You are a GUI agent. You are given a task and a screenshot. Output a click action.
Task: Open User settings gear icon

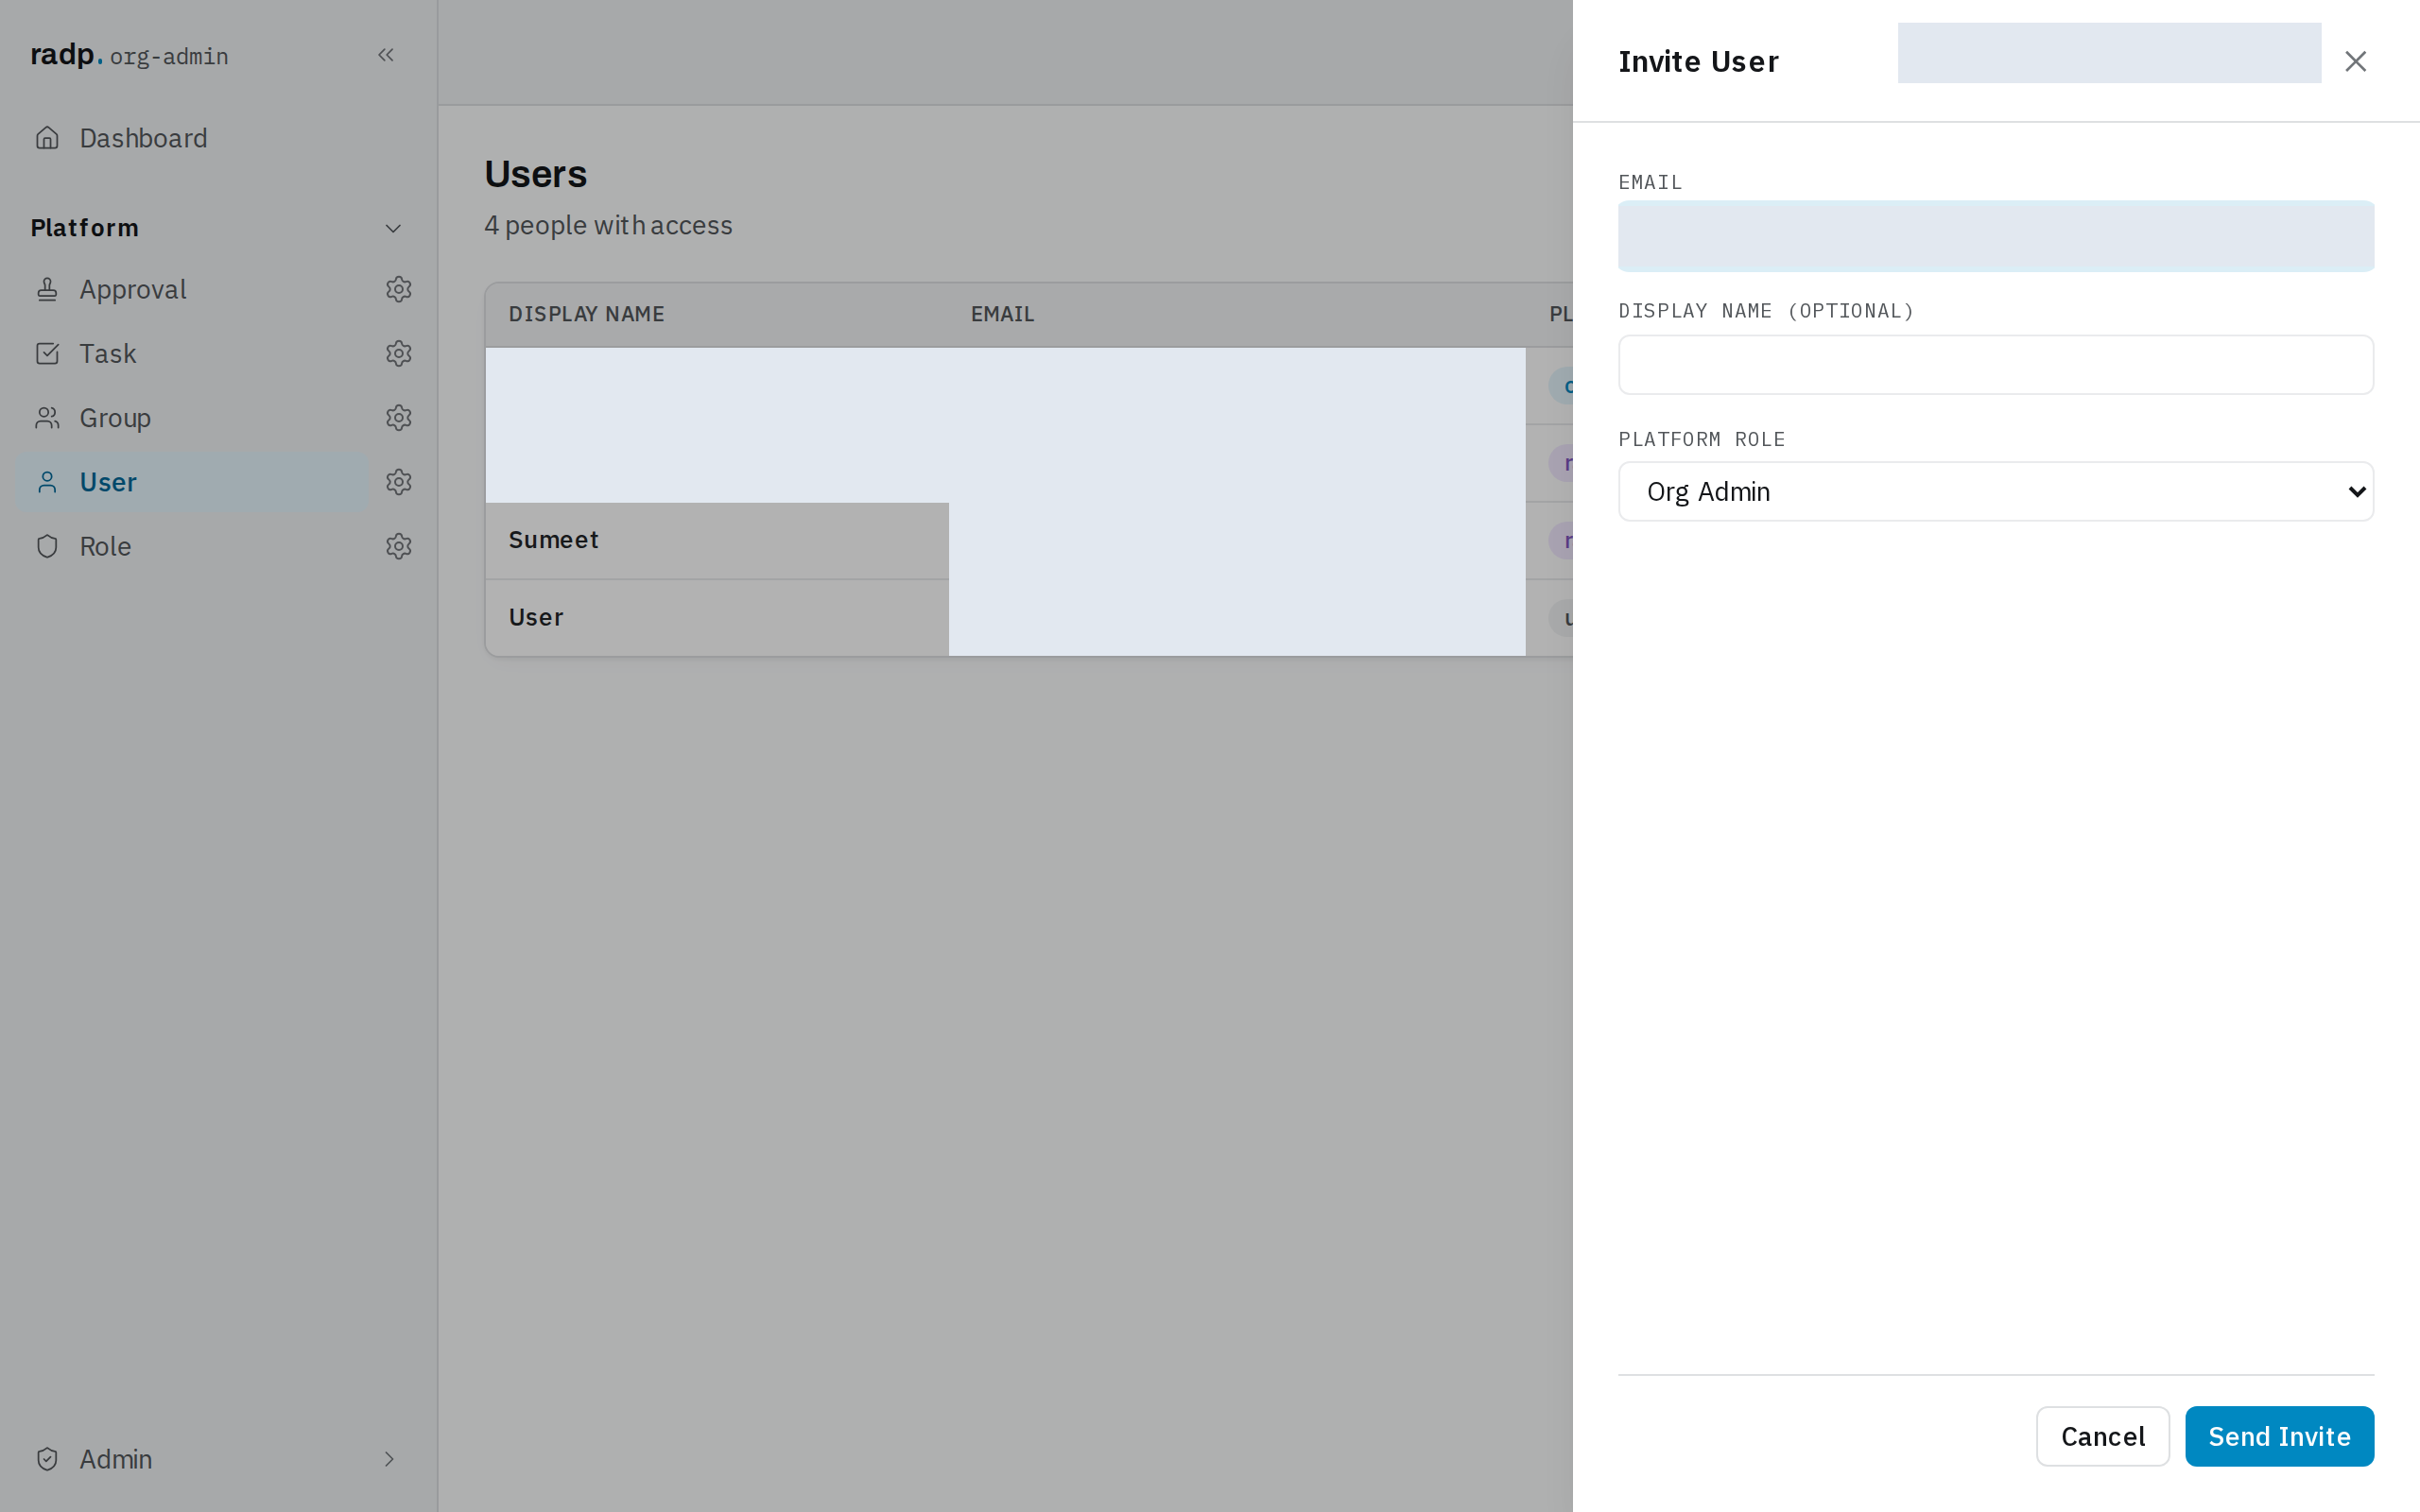coord(399,482)
